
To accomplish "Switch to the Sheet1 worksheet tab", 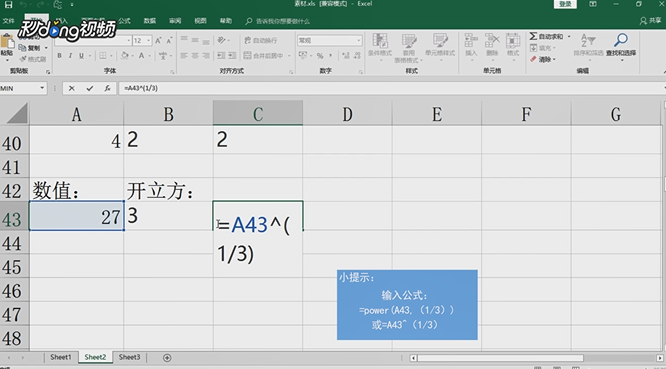I will click(61, 357).
